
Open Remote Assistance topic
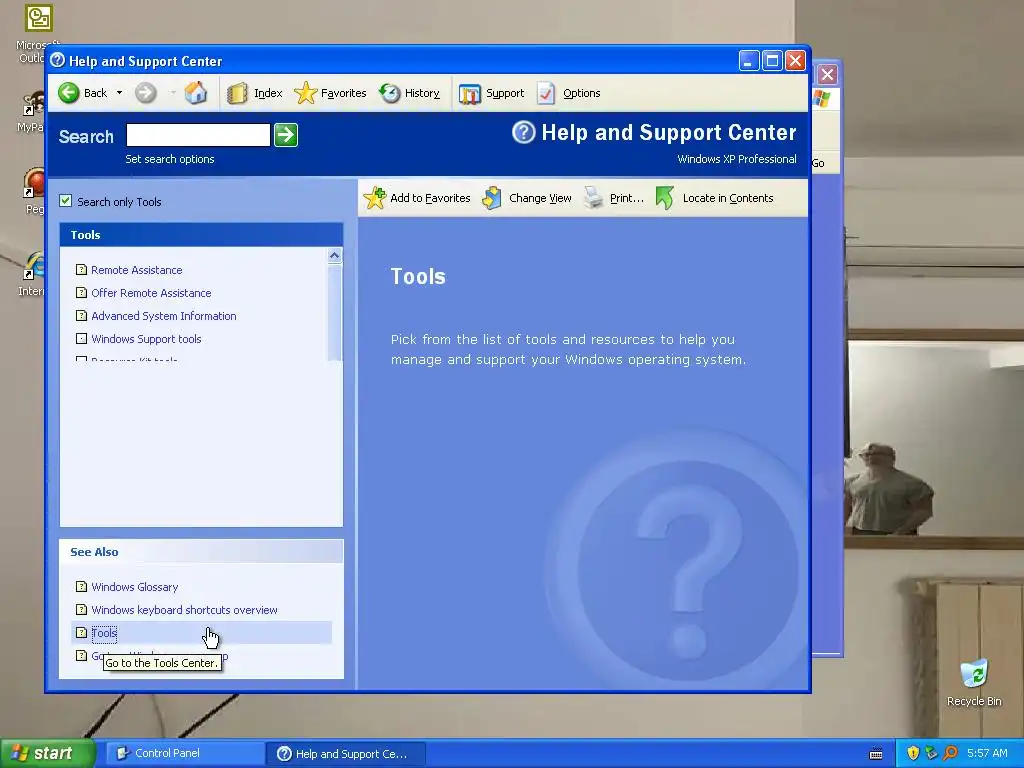tap(136, 270)
